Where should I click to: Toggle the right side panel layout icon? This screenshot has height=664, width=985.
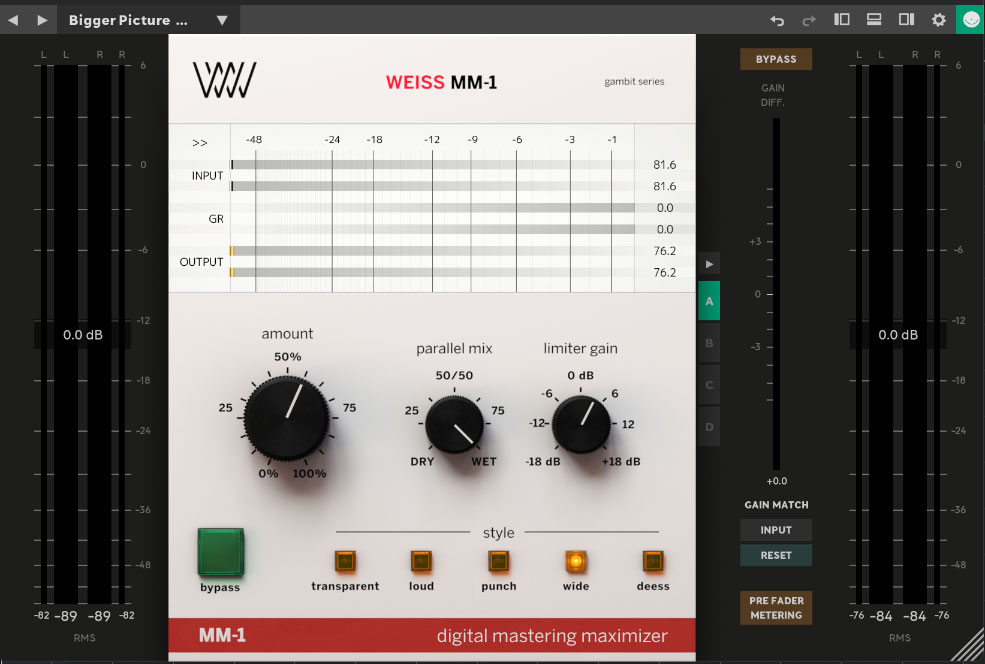click(x=906, y=19)
